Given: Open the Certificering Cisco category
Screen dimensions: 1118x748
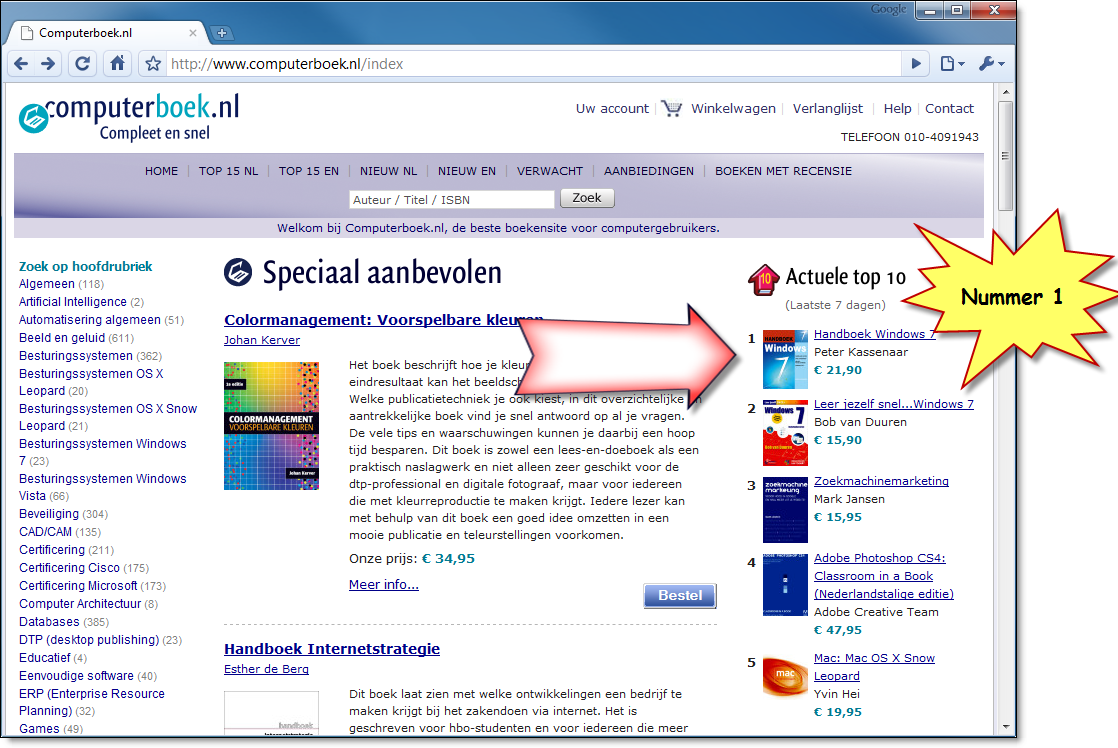Looking at the screenshot, I should [x=69, y=568].
